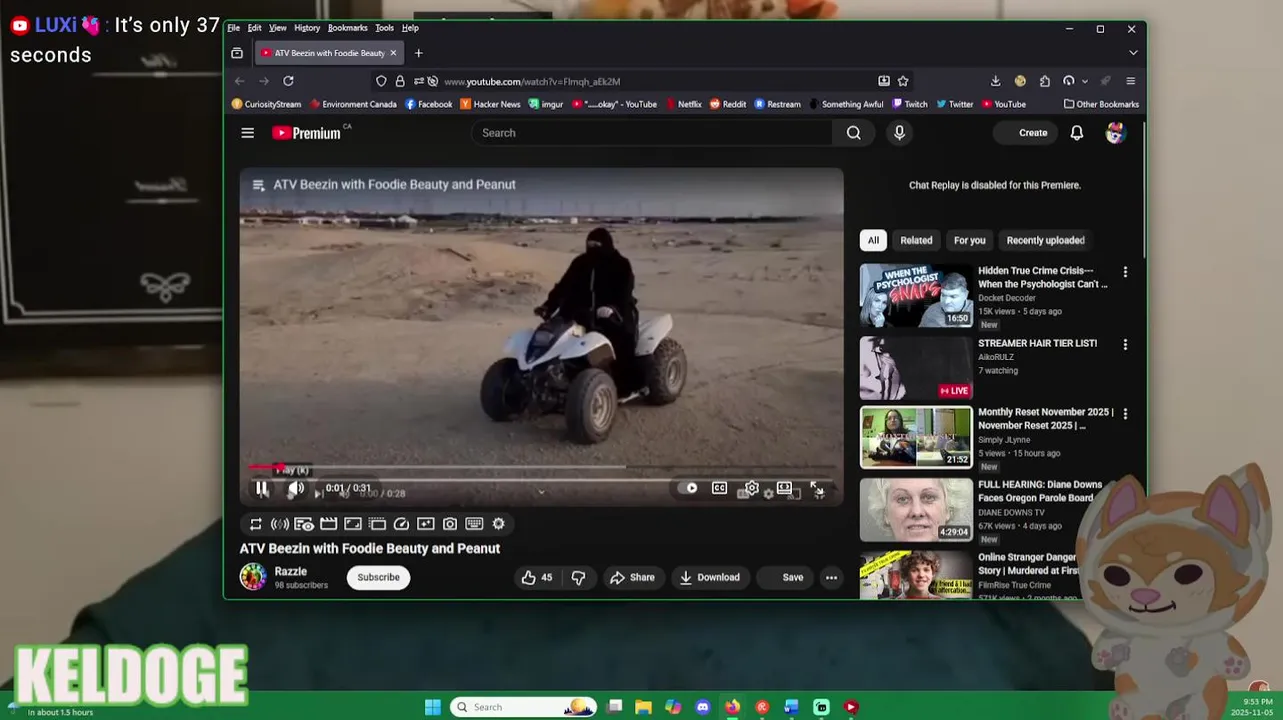This screenshot has width=1283, height=720.
Task: Open the Other Bookmarks folder
Action: click(1101, 104)
